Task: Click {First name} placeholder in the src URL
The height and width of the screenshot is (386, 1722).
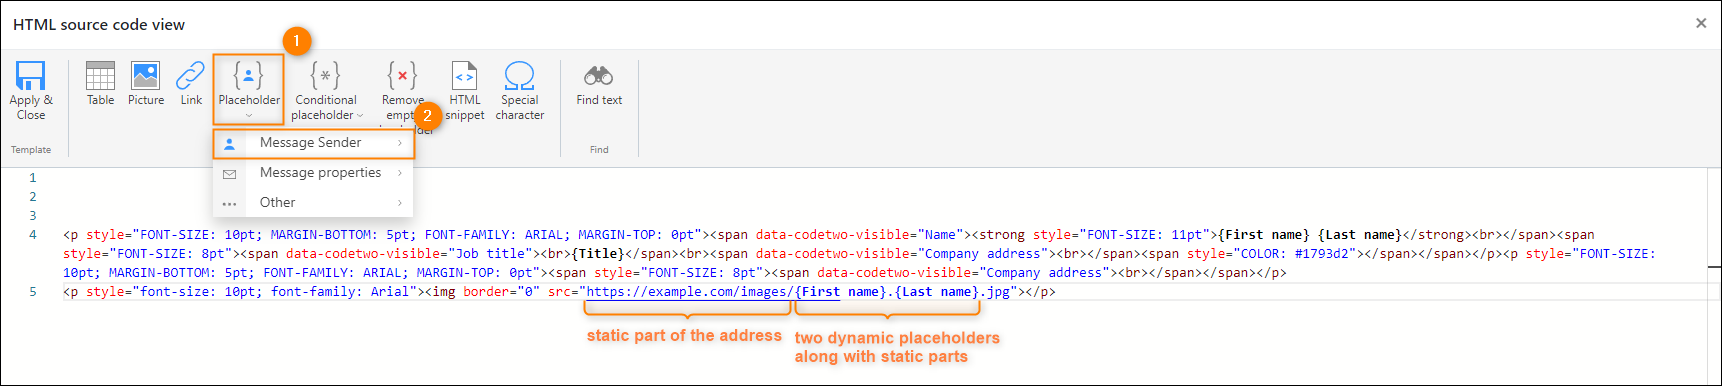Action: pos(841,292)
